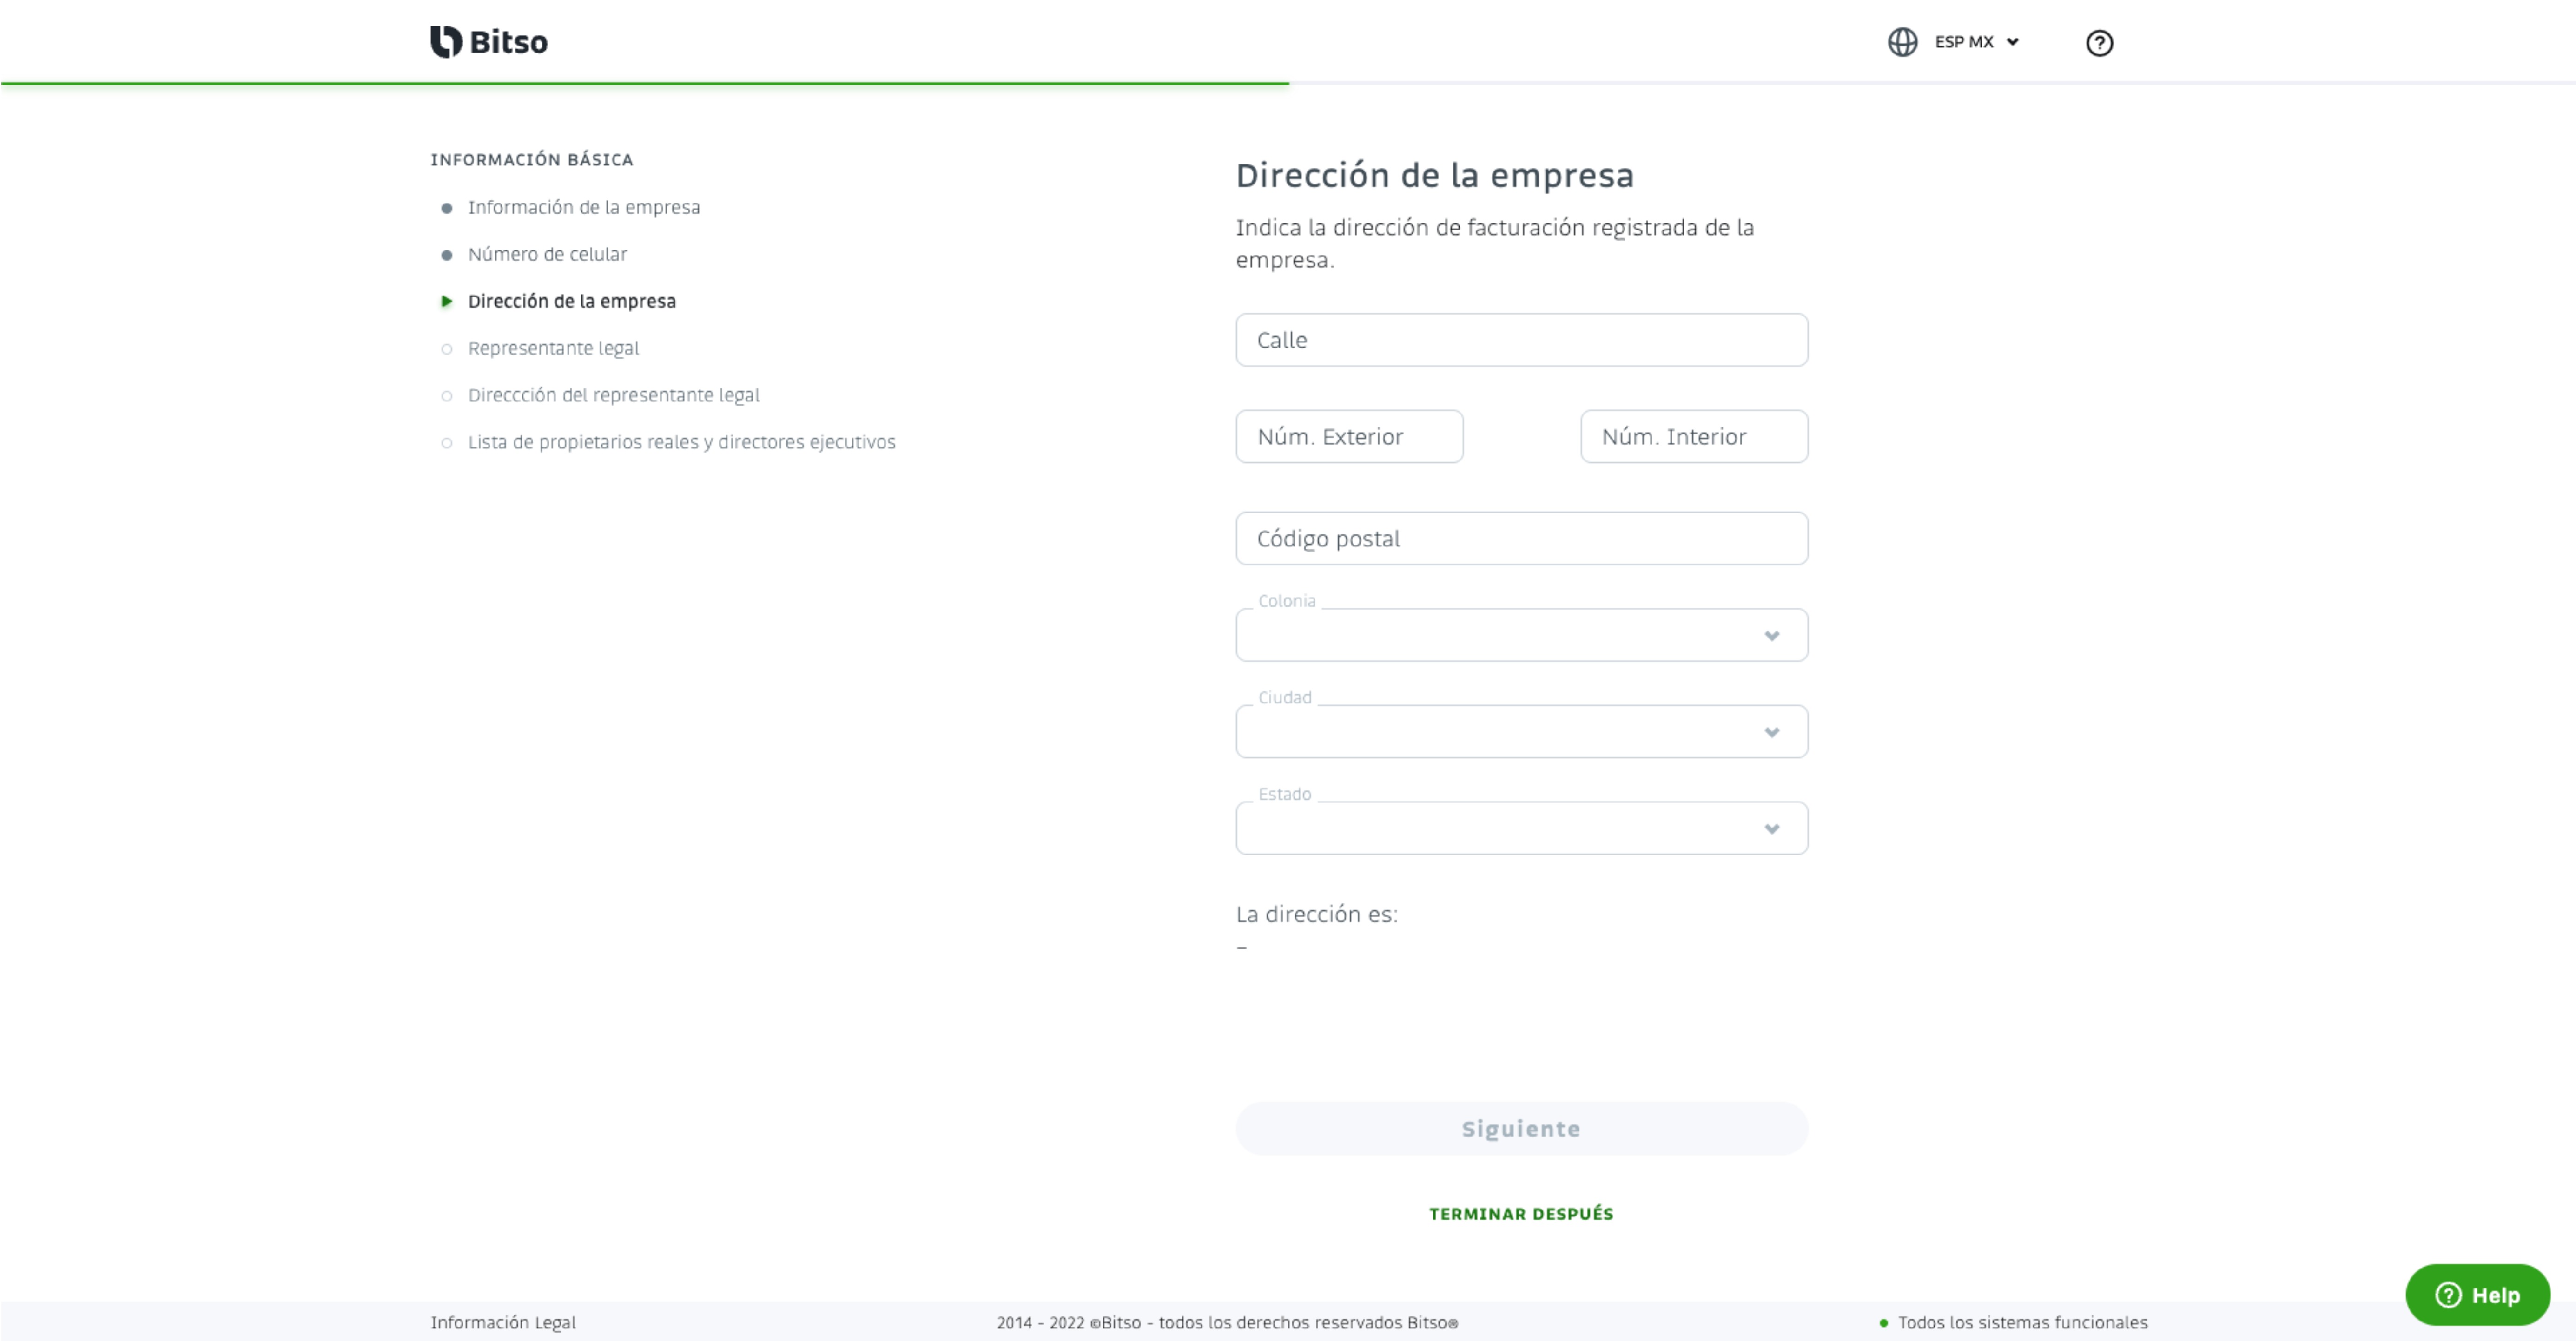Open the help question mark icon in header
This screenshot has height=1341, width=2576.
[x=2099, y=43]
